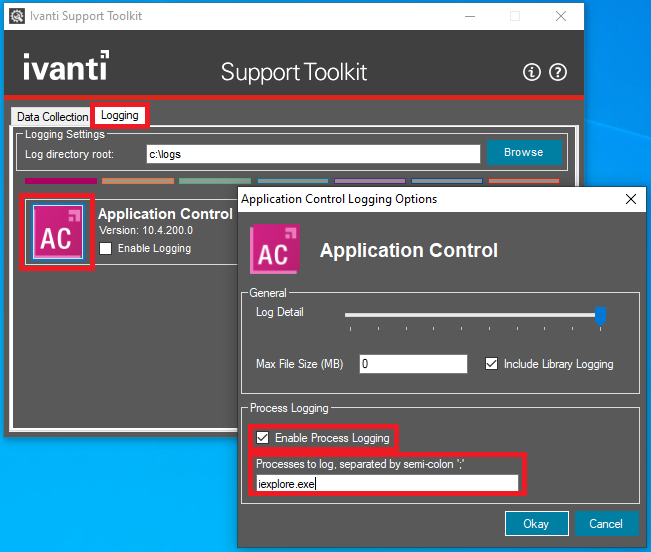Screen dimensions: 651x552
Task: Click the Ivanti Support Toolkit title bar icon
Action: click(17, 16)
